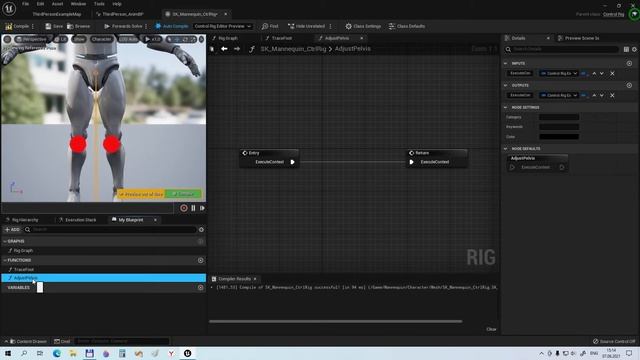The height and width of the screenshot is (360, 640).
Task: Navigate forward in graph history
Action: 237,49
